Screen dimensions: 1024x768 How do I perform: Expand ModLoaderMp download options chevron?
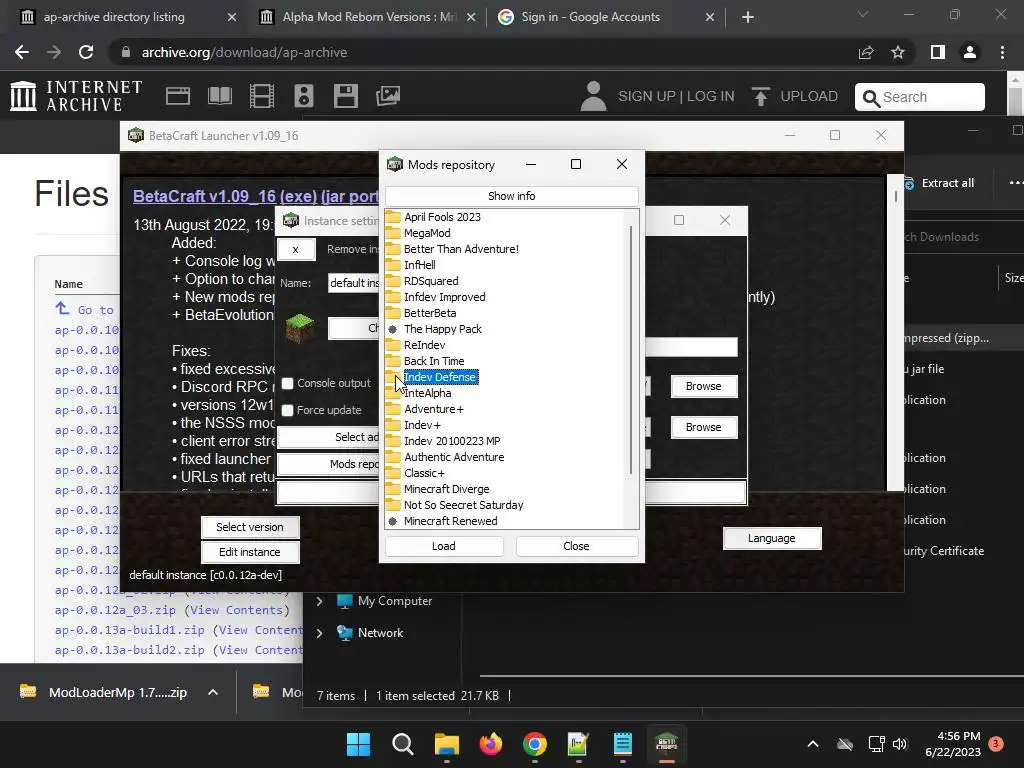click(213, 692)
